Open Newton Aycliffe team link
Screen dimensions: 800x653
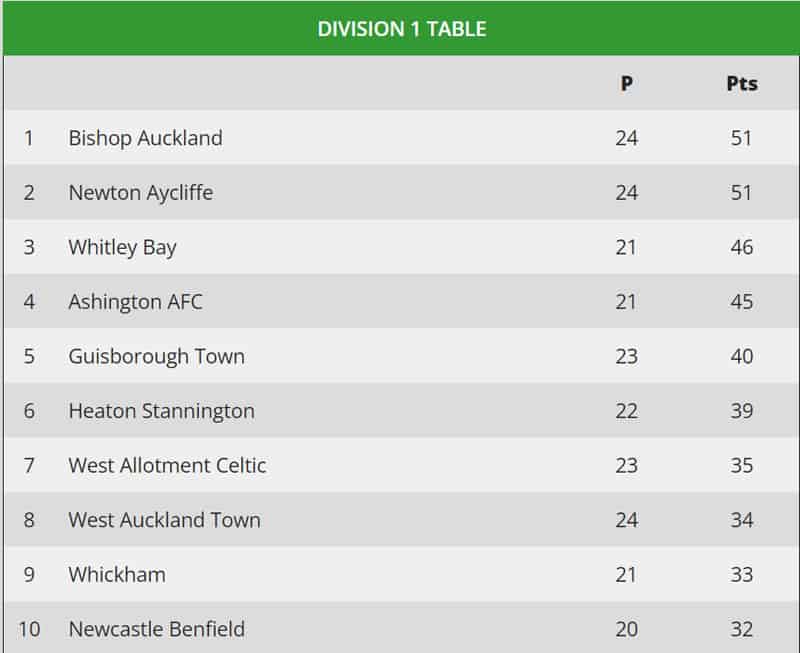[141, 193]
